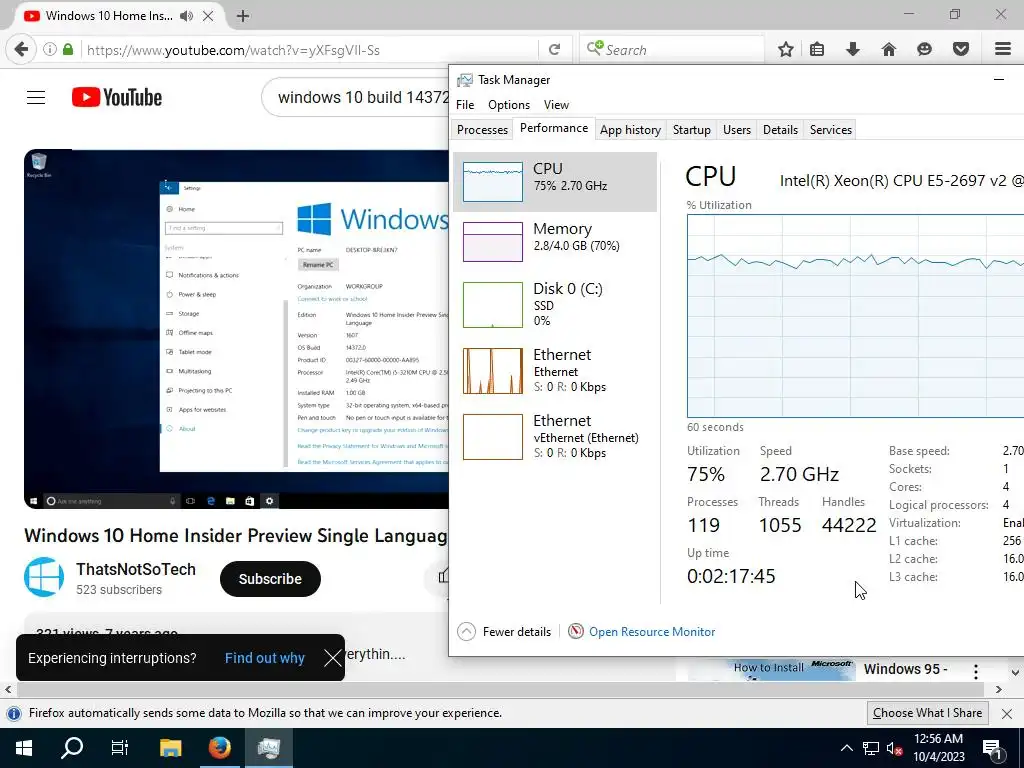Click Choose What I Share button

(927, 713)
